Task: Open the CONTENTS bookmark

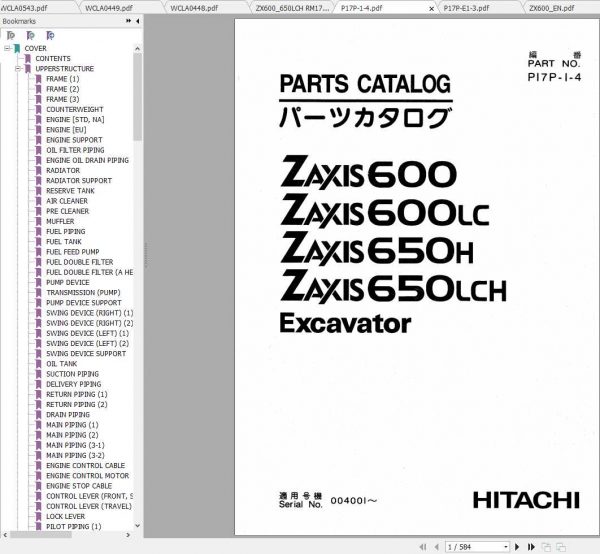Action: pos(53,59)
